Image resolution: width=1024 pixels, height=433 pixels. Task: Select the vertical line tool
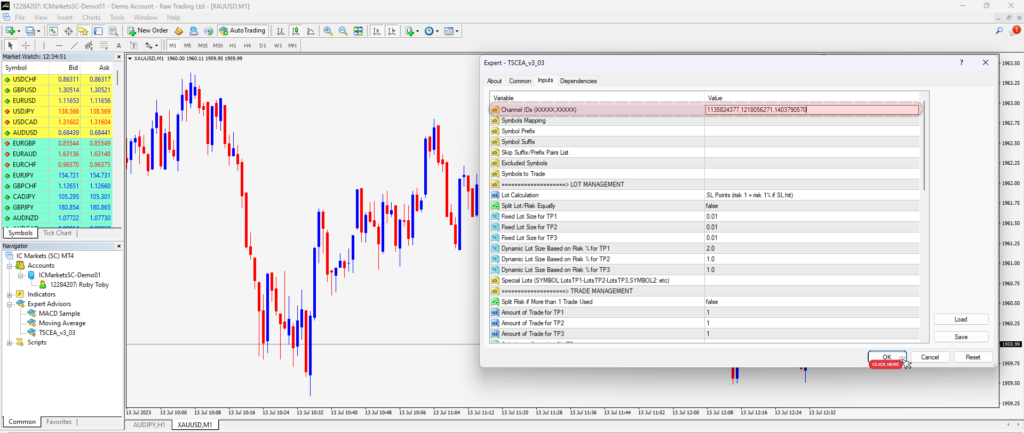[44, 45]
